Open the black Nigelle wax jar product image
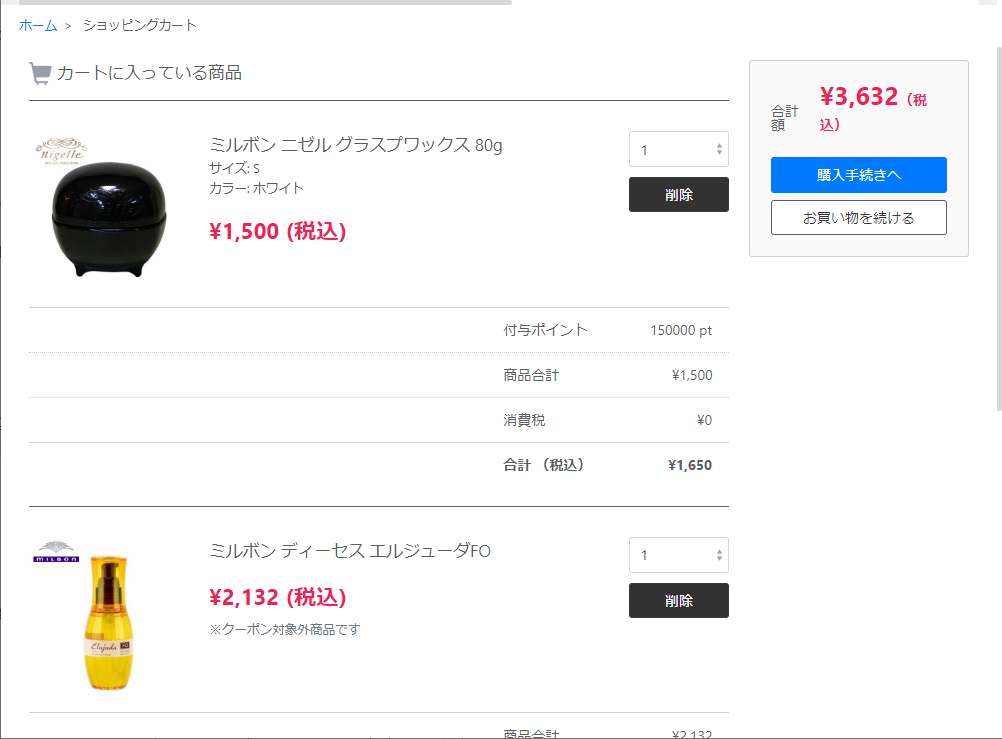The image size is (1002, 739). coord(109,218)
